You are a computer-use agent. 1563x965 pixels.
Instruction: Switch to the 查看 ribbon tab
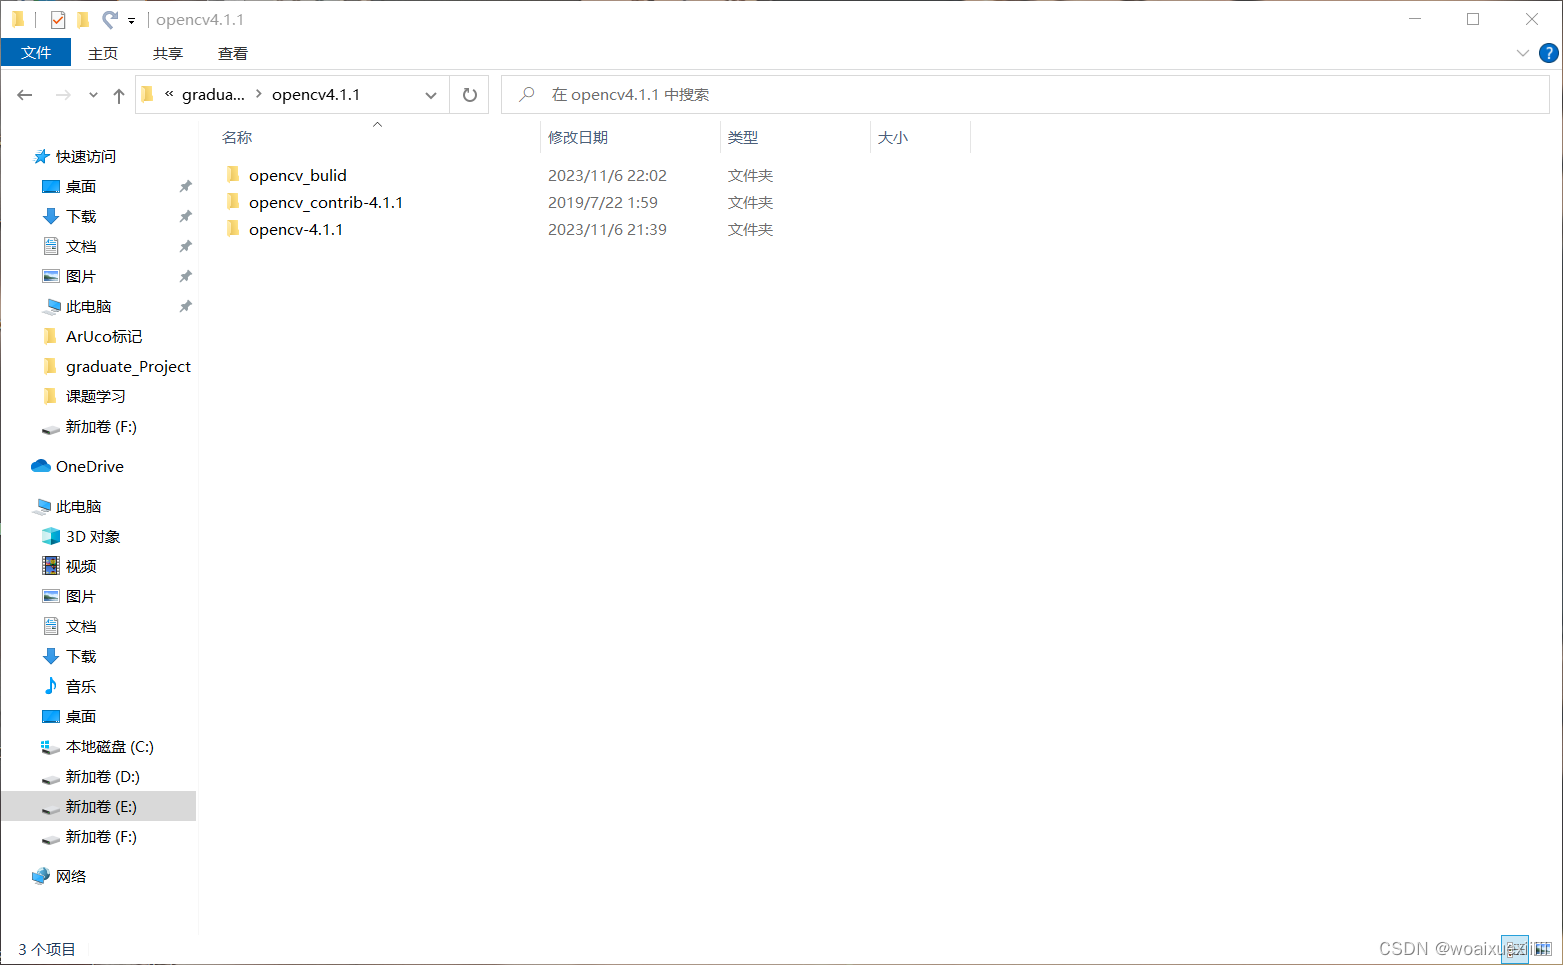pos(232,53)
